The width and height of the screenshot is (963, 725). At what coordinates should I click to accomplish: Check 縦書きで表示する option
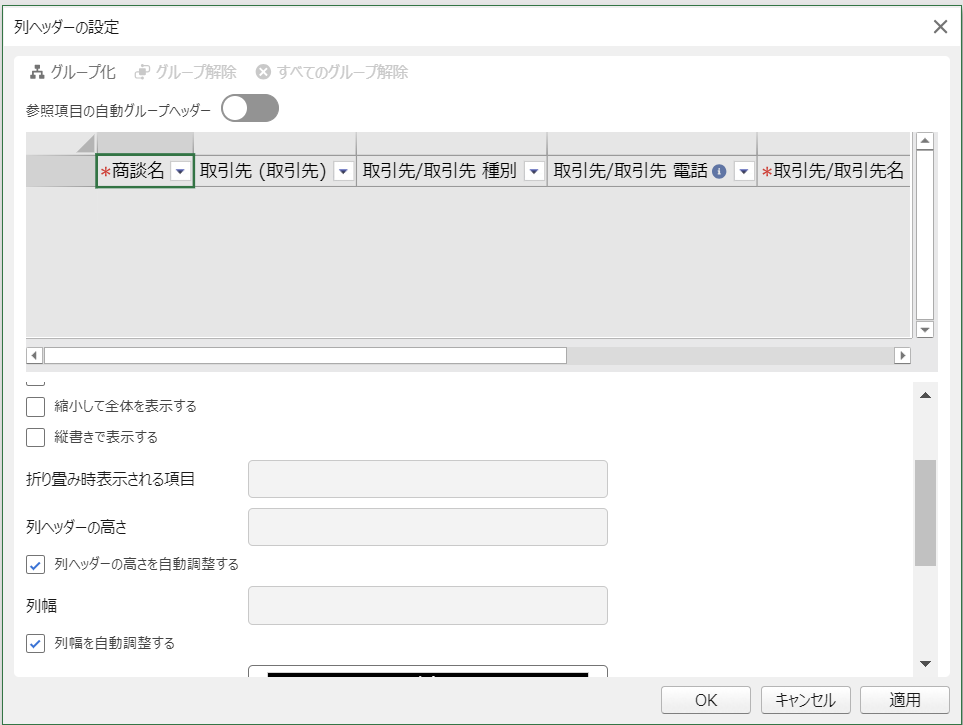pyautogui.click(x=36, y=437)
